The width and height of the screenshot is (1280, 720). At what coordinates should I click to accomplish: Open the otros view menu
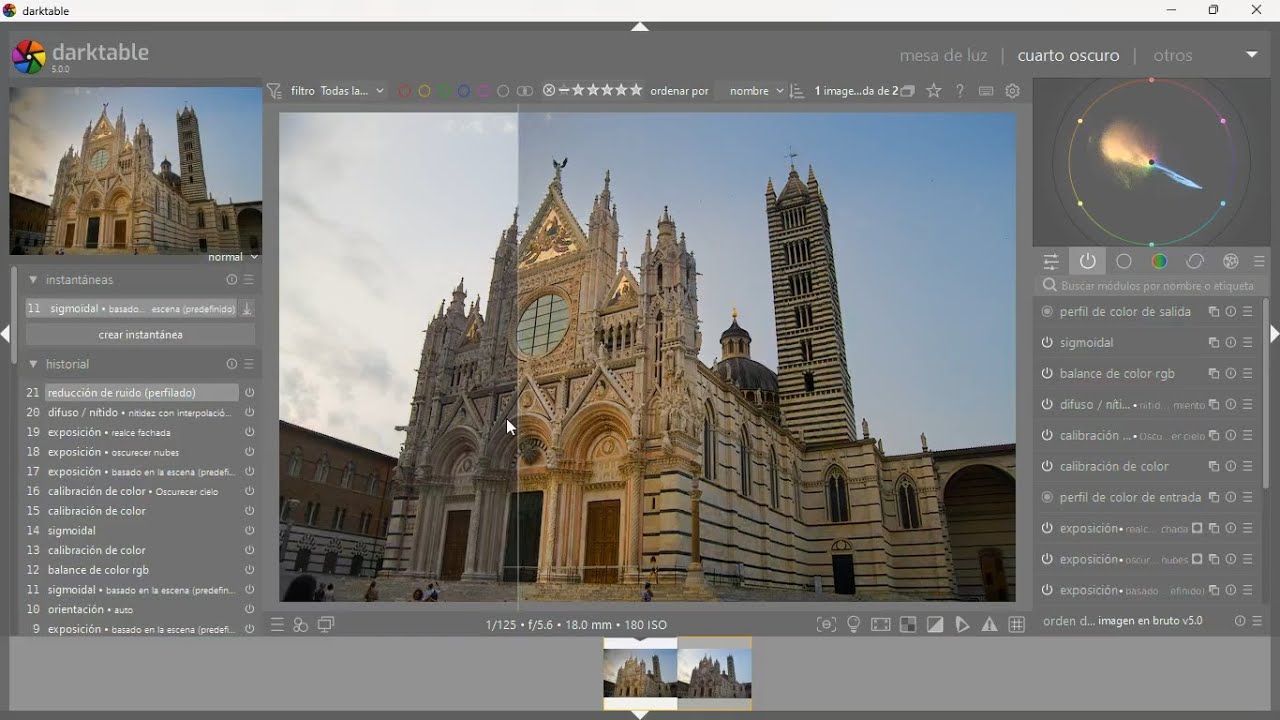pos(1173,56)
